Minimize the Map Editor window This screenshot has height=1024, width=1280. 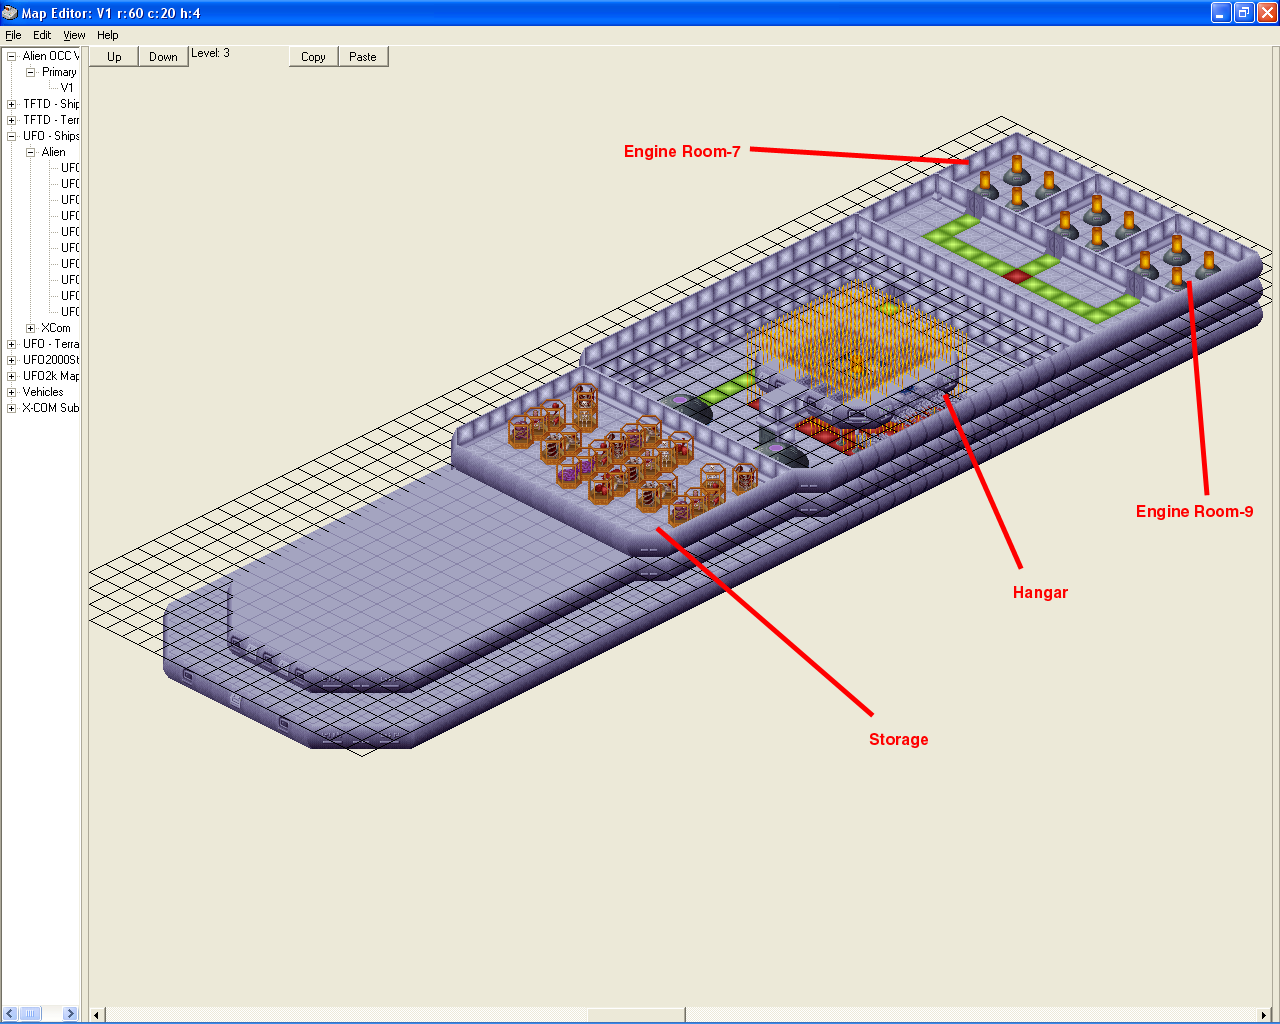(x=1221, y=13)
